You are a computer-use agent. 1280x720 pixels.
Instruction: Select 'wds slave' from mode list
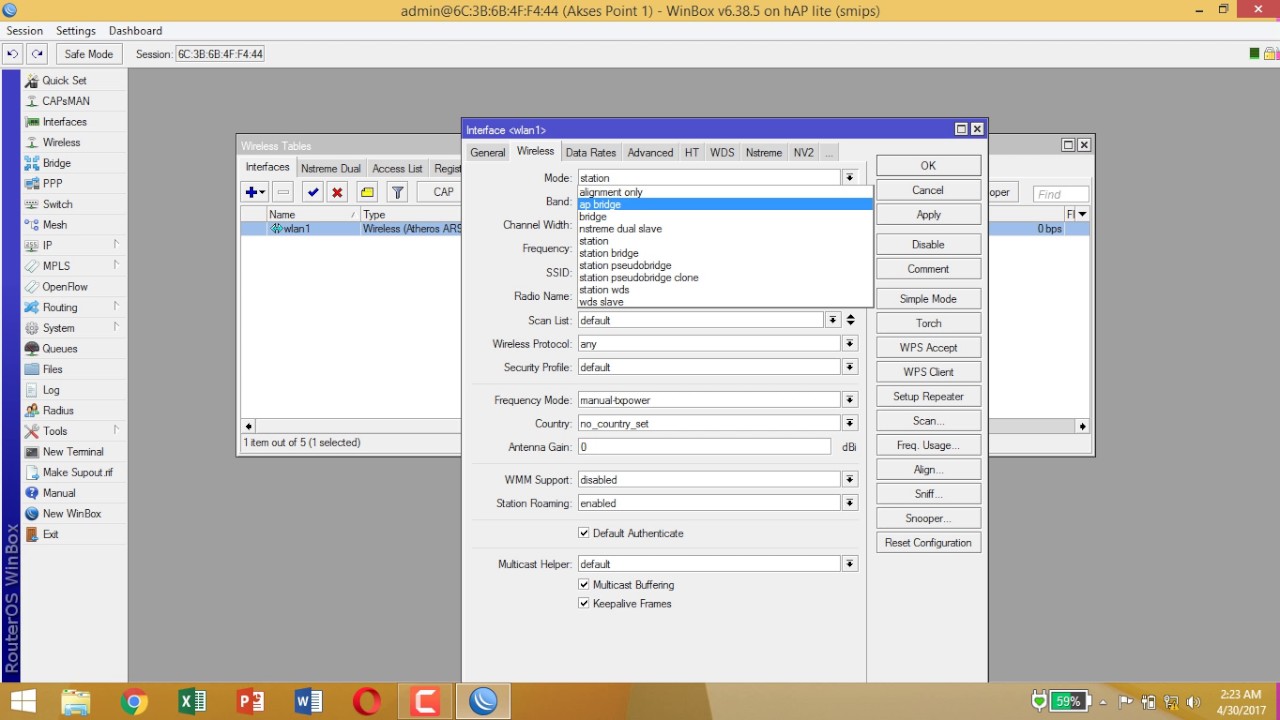click(725, 302)
